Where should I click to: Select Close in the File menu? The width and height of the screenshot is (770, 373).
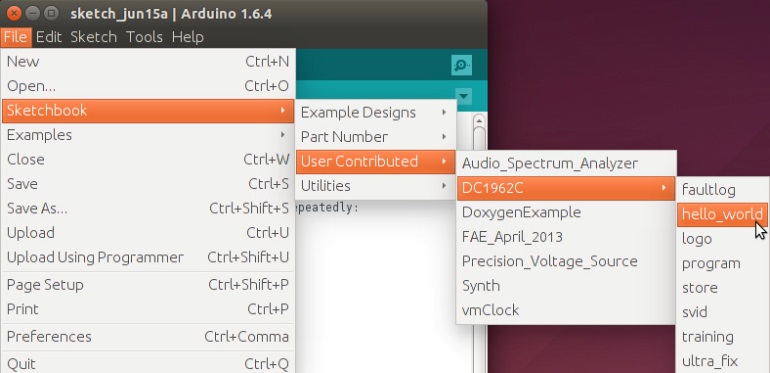(148, 160)
